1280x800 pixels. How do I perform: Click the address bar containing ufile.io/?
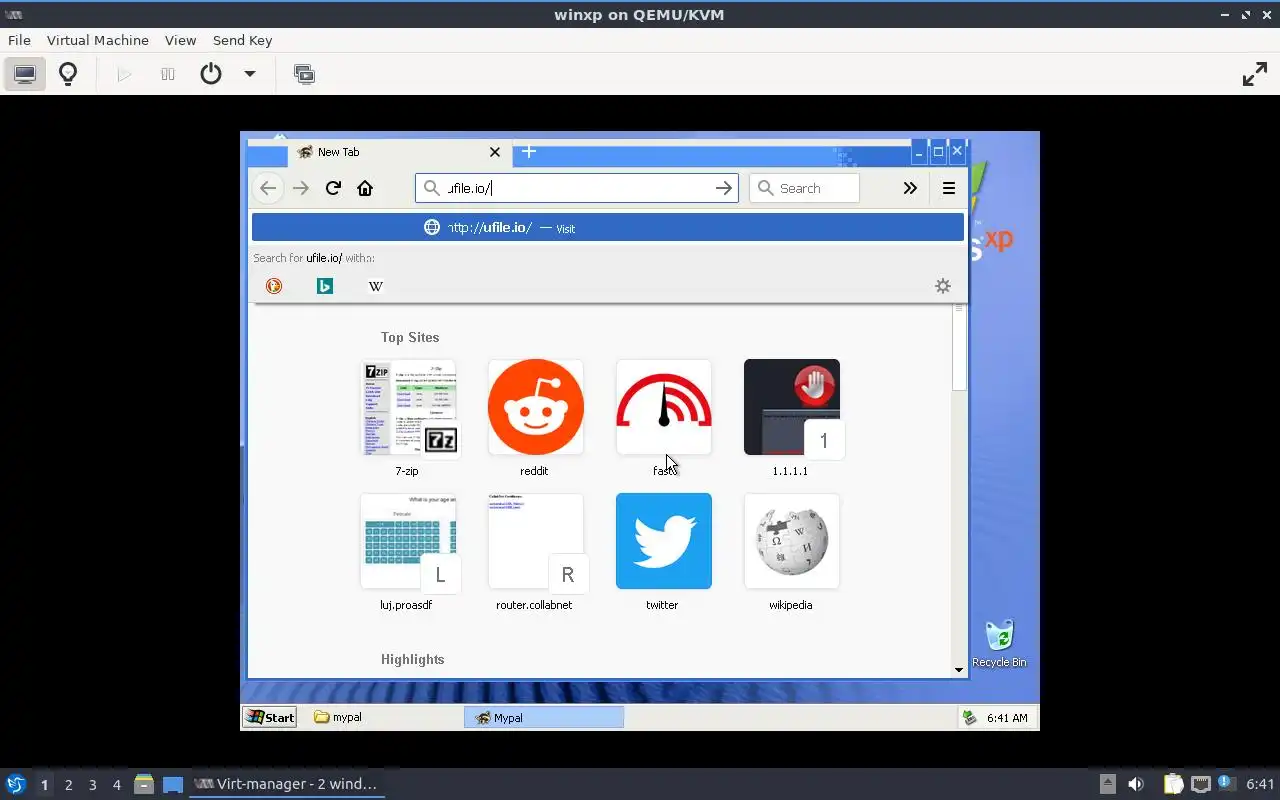pos(577,188)
